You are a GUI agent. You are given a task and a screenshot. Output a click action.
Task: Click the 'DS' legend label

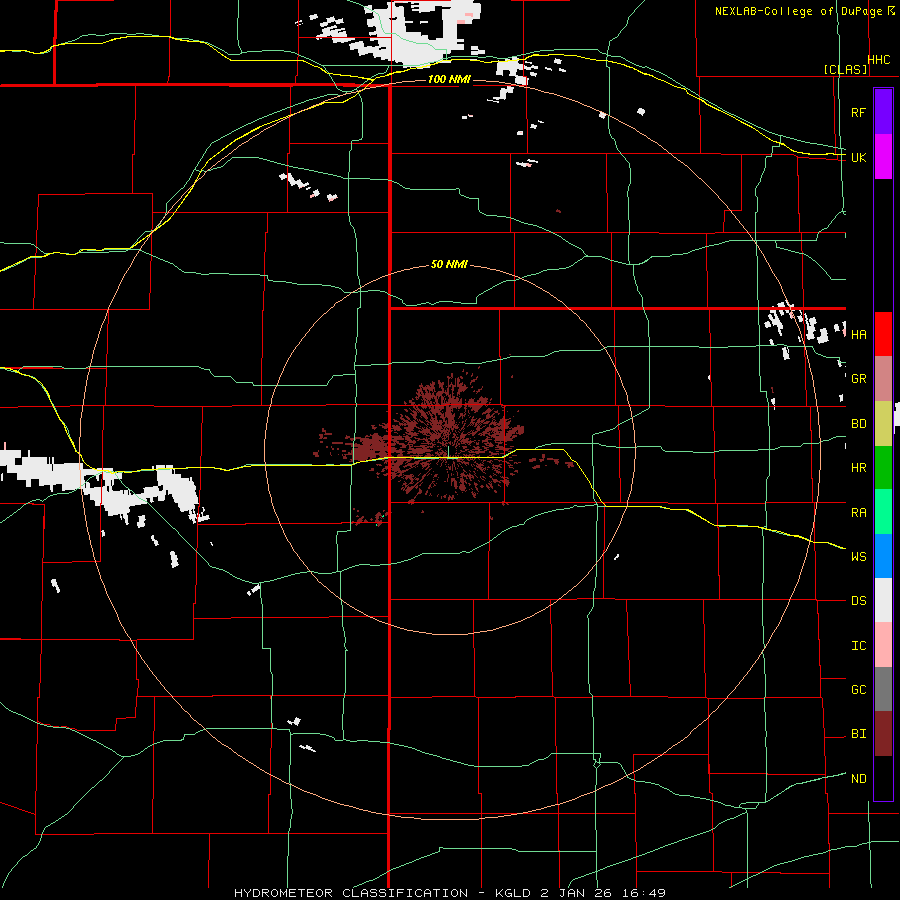(x=858, y=600)
